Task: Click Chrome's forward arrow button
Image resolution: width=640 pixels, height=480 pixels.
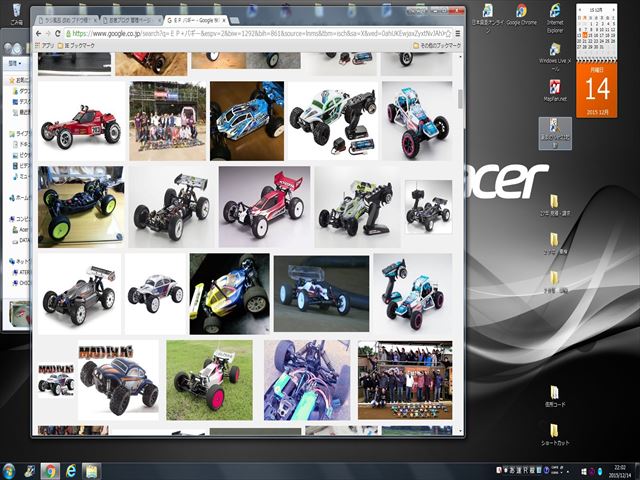Action: tap(48, 33)
